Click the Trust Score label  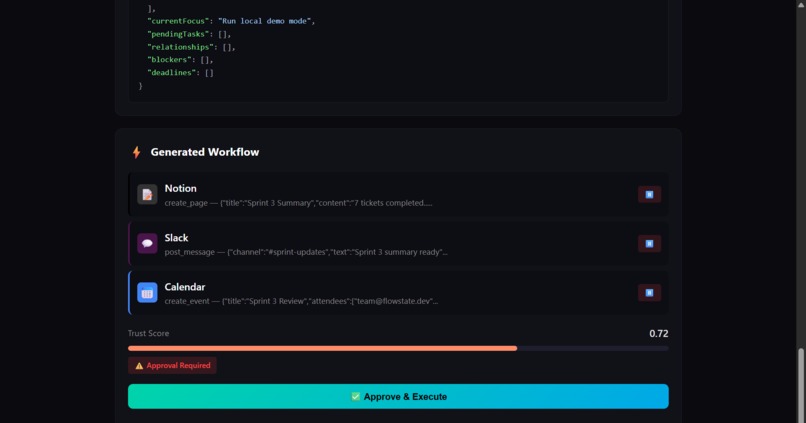click(x=149, y=333)
